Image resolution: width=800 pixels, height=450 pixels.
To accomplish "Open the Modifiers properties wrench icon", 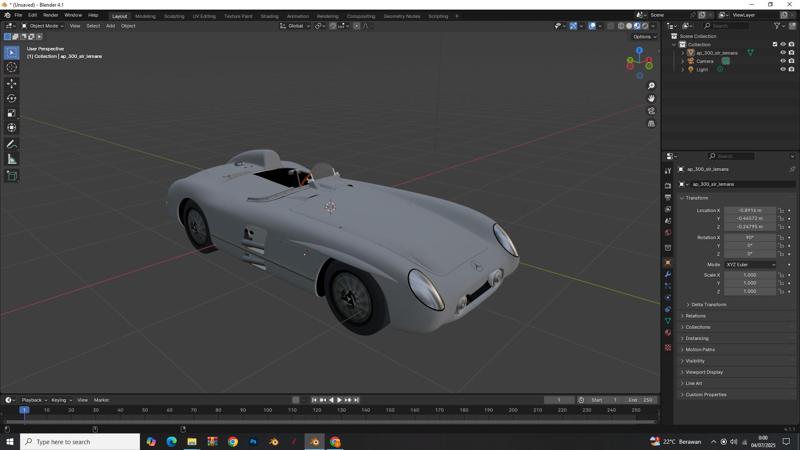I will click(668, 274).
